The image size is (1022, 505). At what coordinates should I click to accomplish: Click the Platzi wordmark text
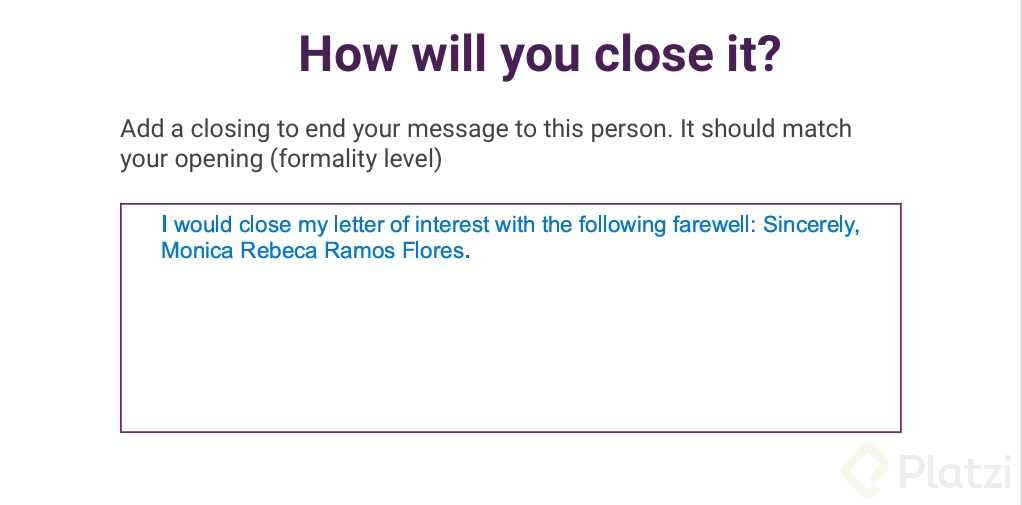point(956,472)
